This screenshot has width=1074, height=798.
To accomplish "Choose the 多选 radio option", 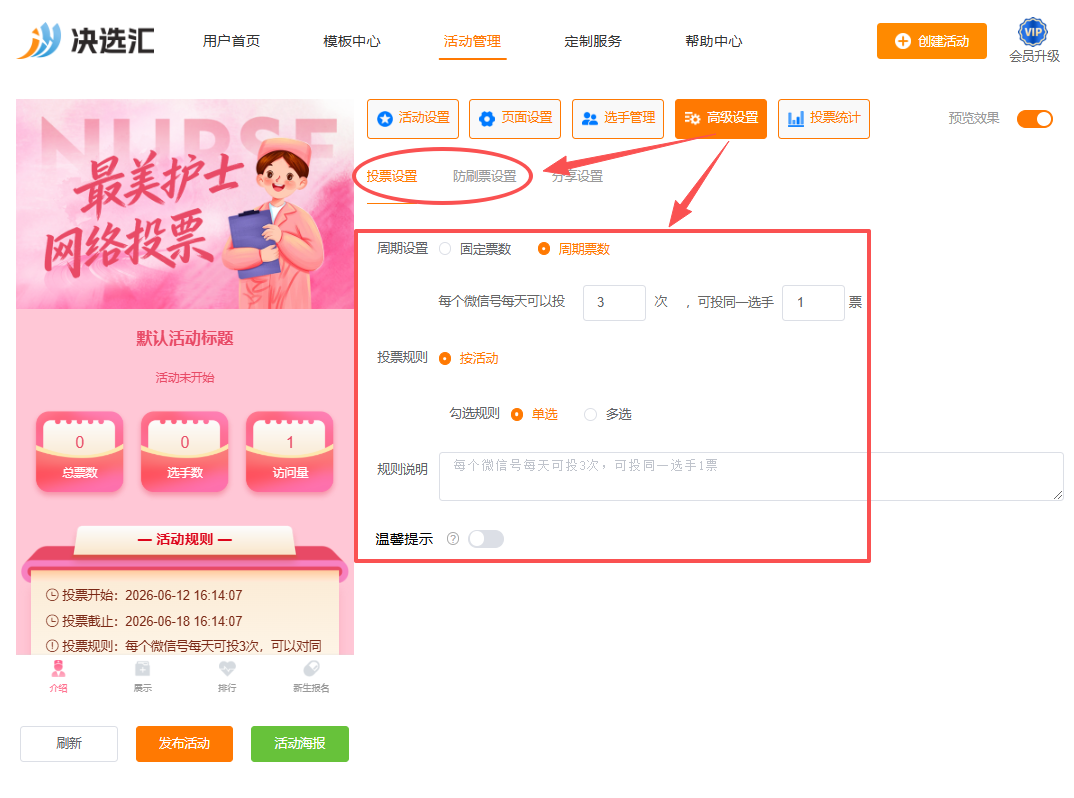I will click(x=590, y=414).
